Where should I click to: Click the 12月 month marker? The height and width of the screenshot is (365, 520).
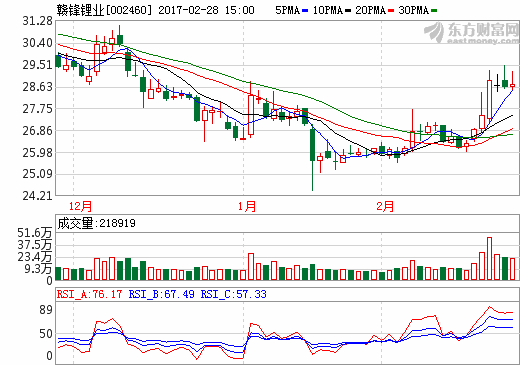click(80, 206)
